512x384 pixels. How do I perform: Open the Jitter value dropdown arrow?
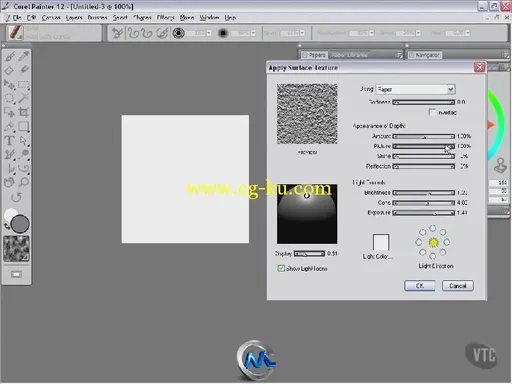[468, 33]
